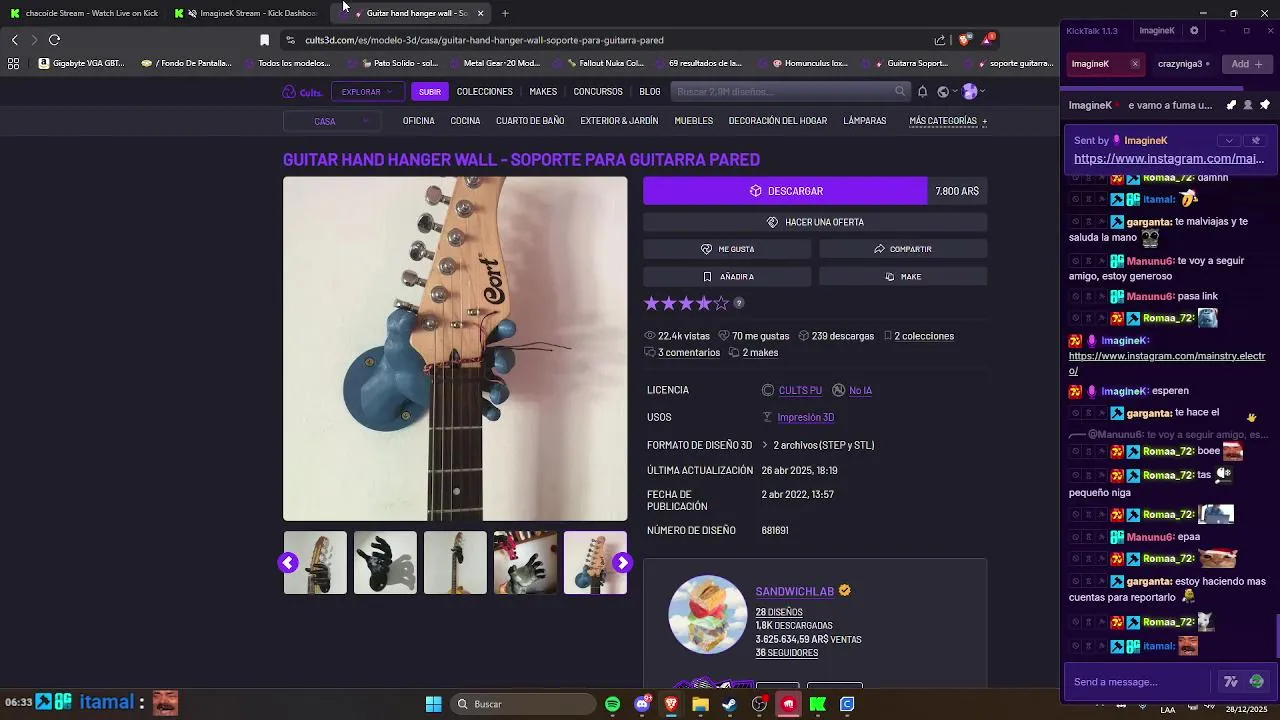The height and width of the screenshot is (720, 1280).
Task: Reload the page with refresh icon
Action: [x=54, y=40]
